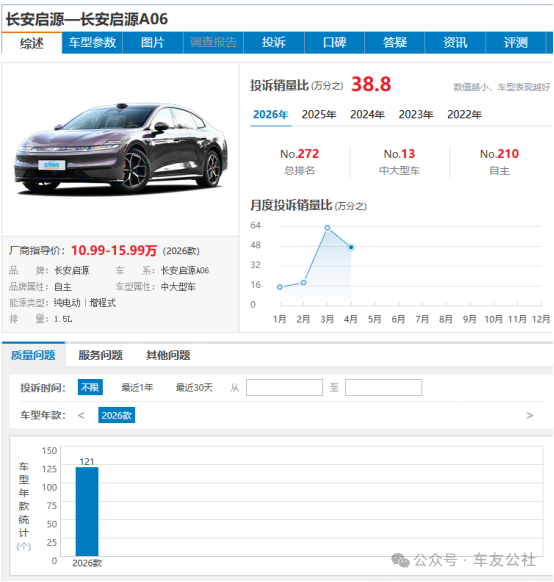This screenshot has width=554, height=582.
Task: Click the January data point on chart
Action: coord(280,287)
